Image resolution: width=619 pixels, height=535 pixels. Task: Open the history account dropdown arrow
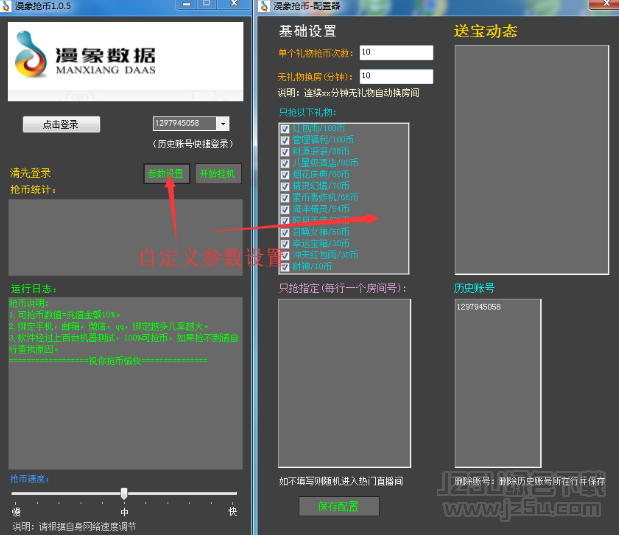tap(223, 124)
